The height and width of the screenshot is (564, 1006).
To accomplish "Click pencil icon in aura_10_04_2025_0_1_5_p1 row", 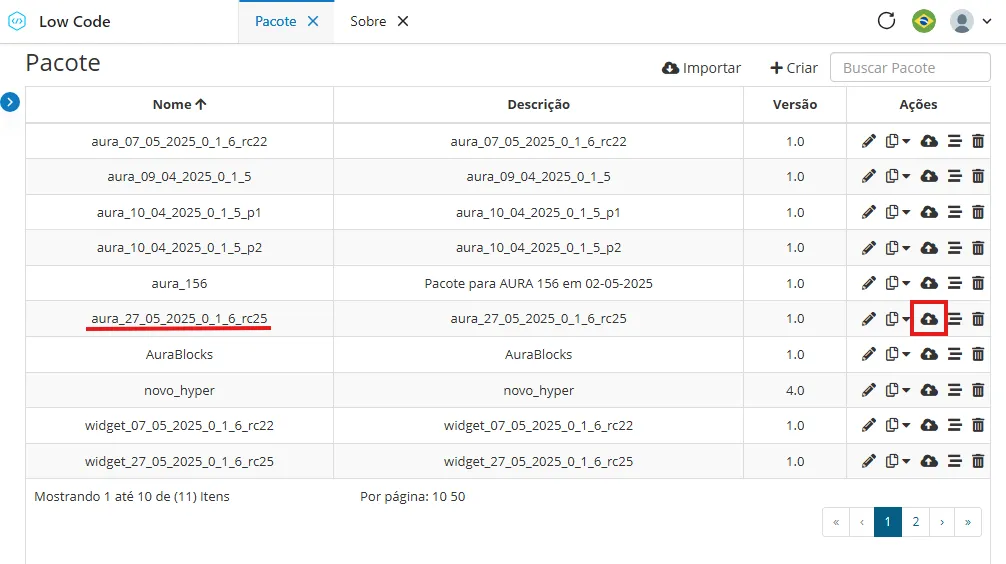I will coord(869,212).
